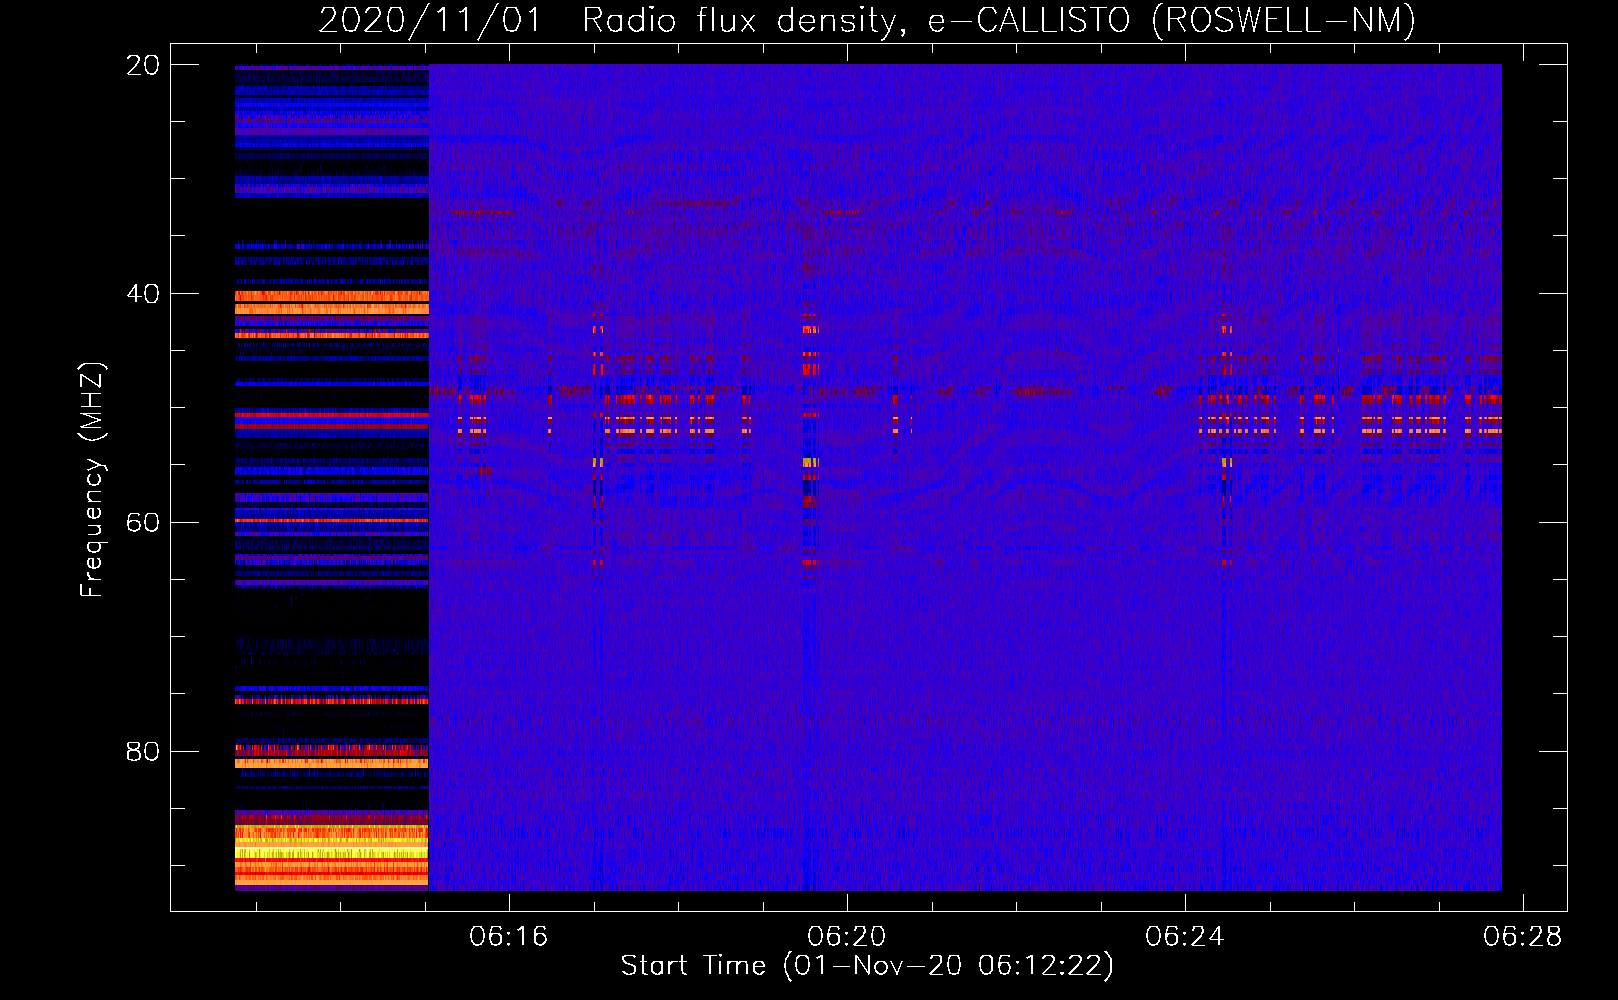Click the 20 MHz frequency tick label

point(143,65)
